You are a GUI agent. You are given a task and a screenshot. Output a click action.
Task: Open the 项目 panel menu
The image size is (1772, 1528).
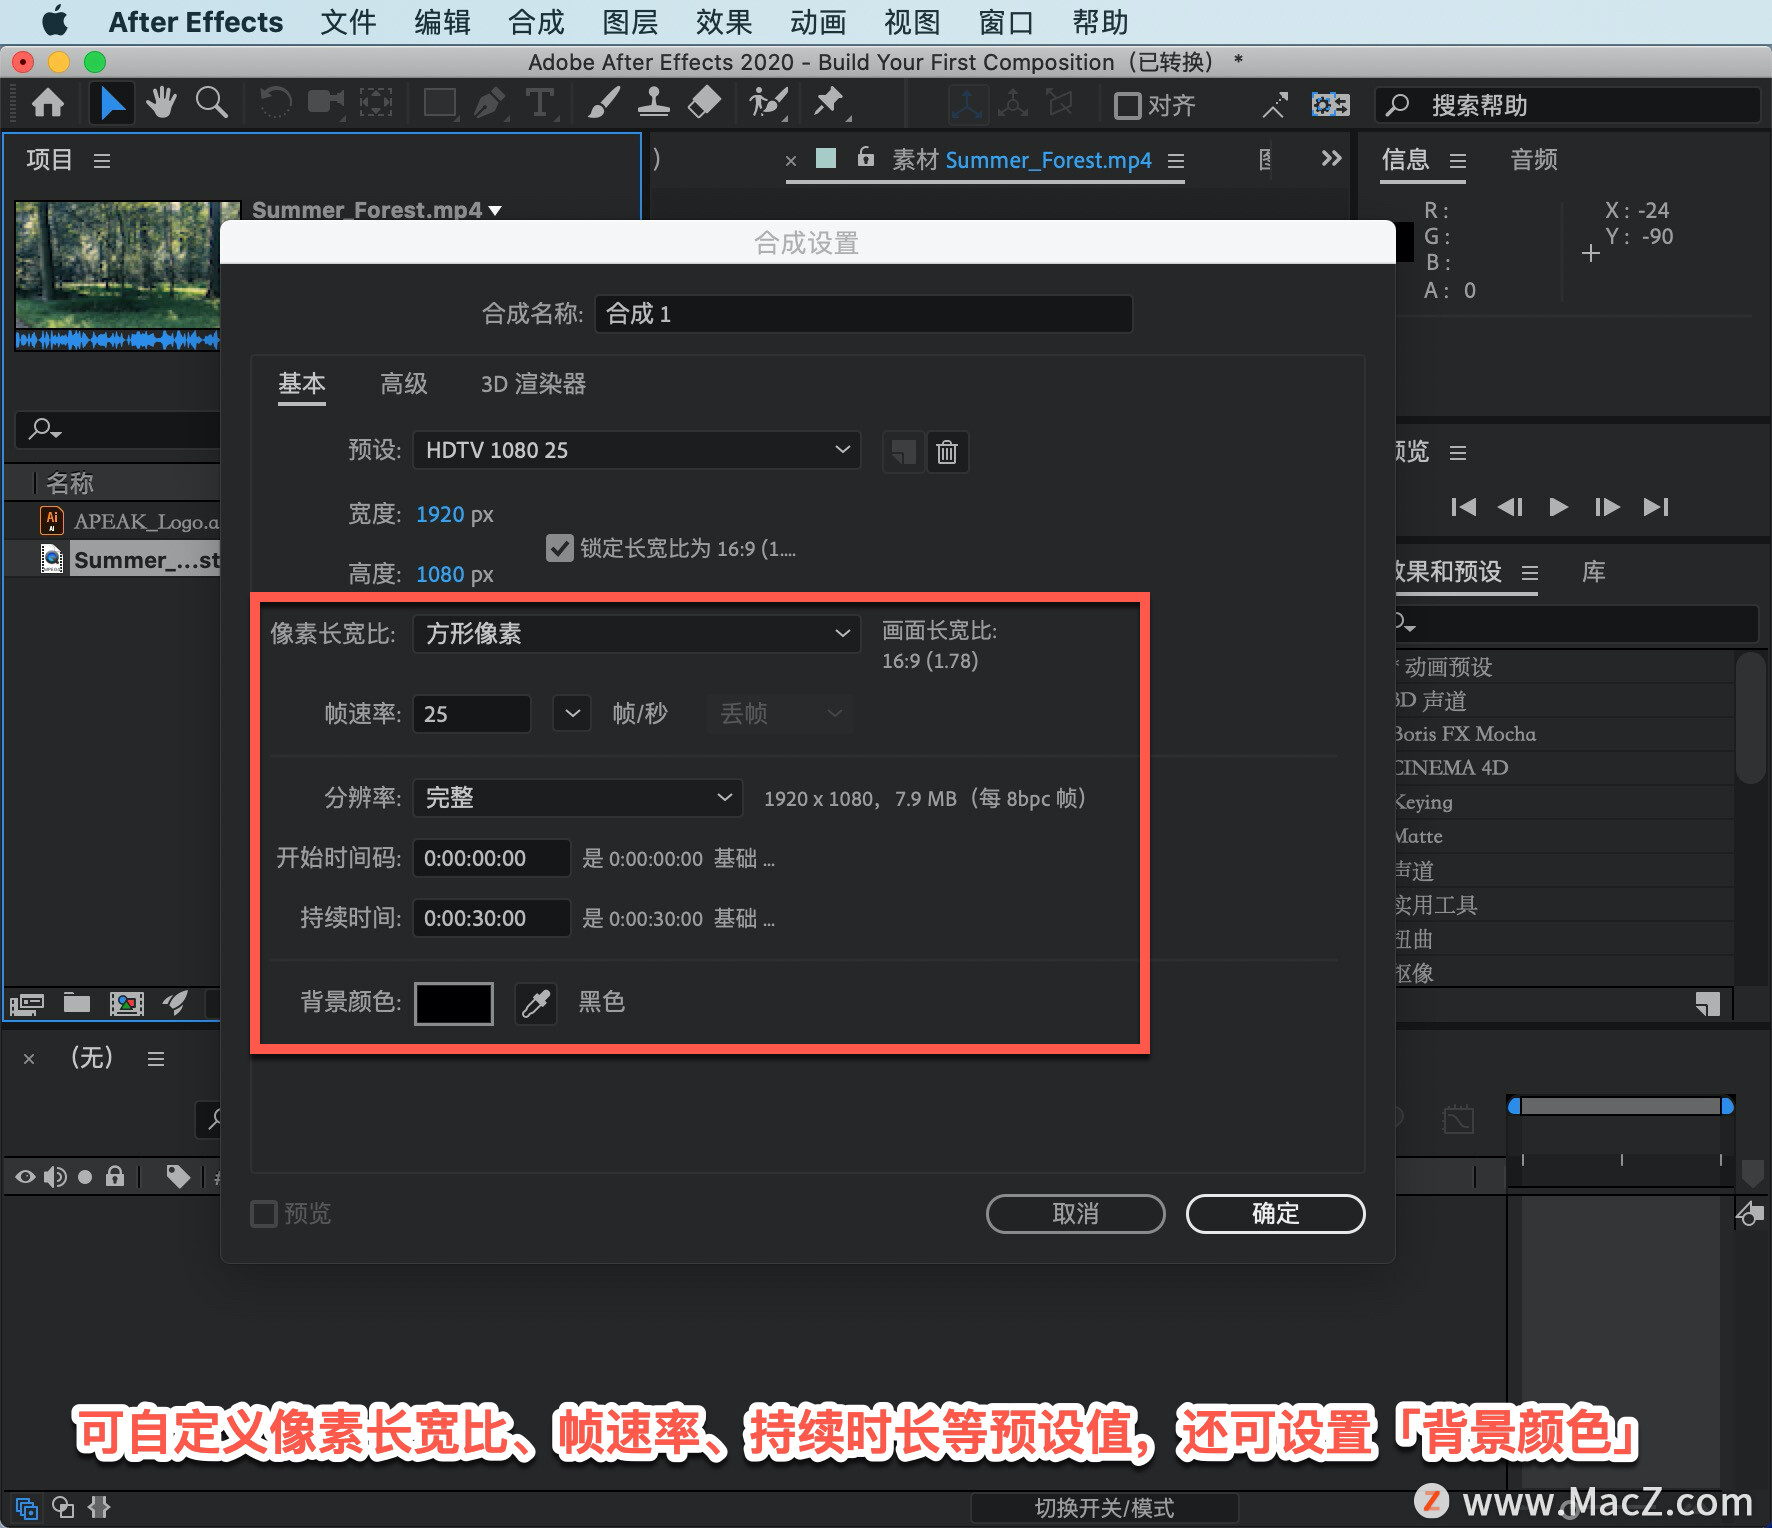102,160
